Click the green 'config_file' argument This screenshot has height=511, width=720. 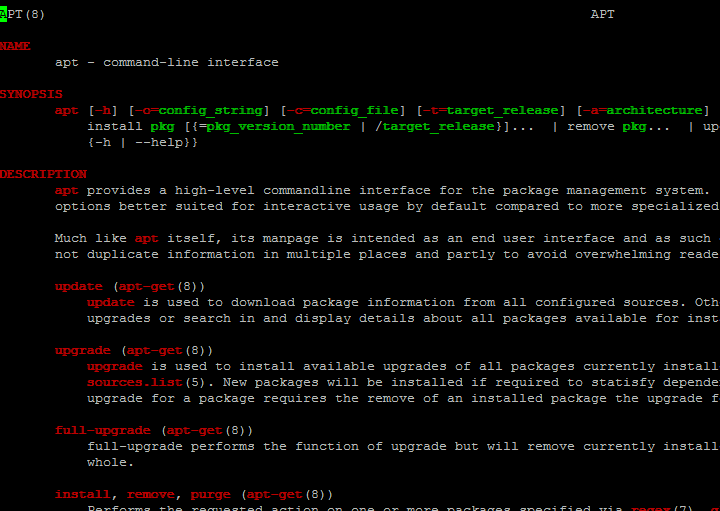(355, 111)
